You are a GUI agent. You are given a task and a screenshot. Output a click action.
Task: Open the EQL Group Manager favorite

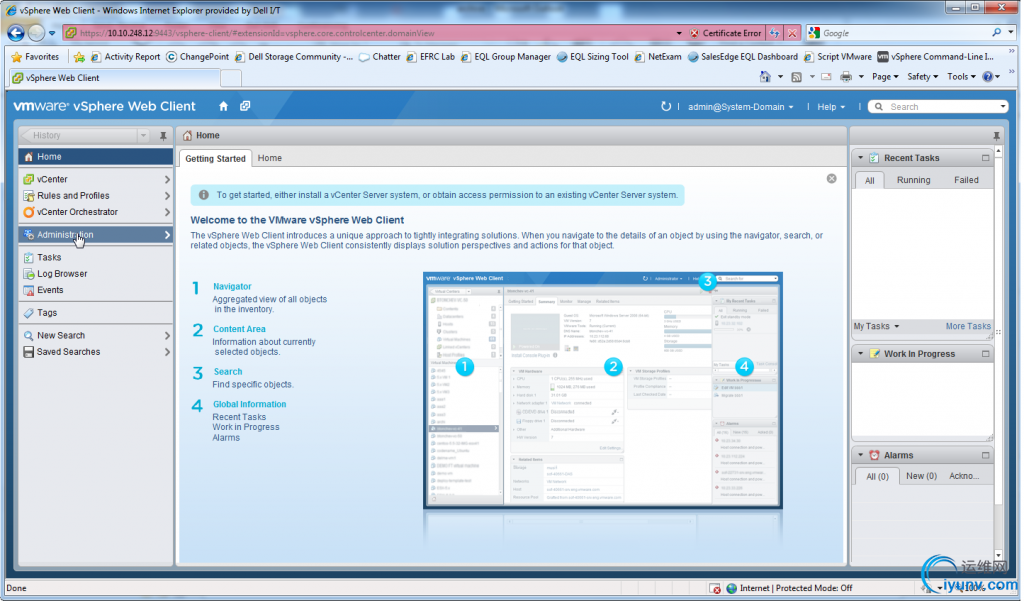coord(505,57)
